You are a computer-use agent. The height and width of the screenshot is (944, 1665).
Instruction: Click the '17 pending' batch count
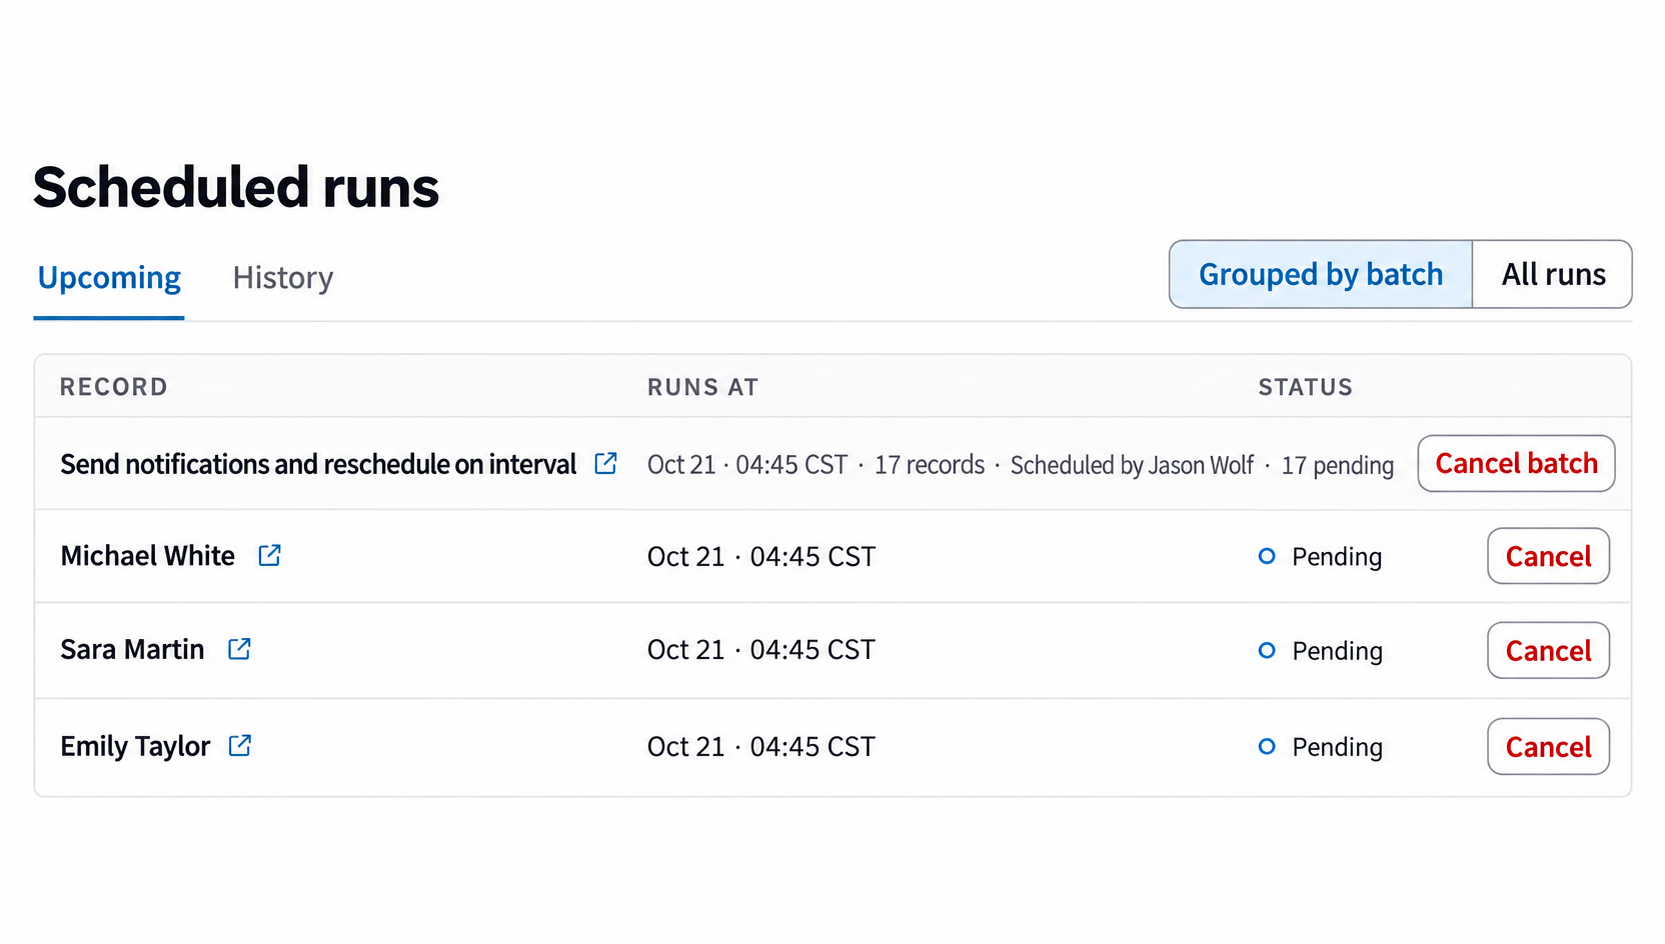[x=1337, y=465]
